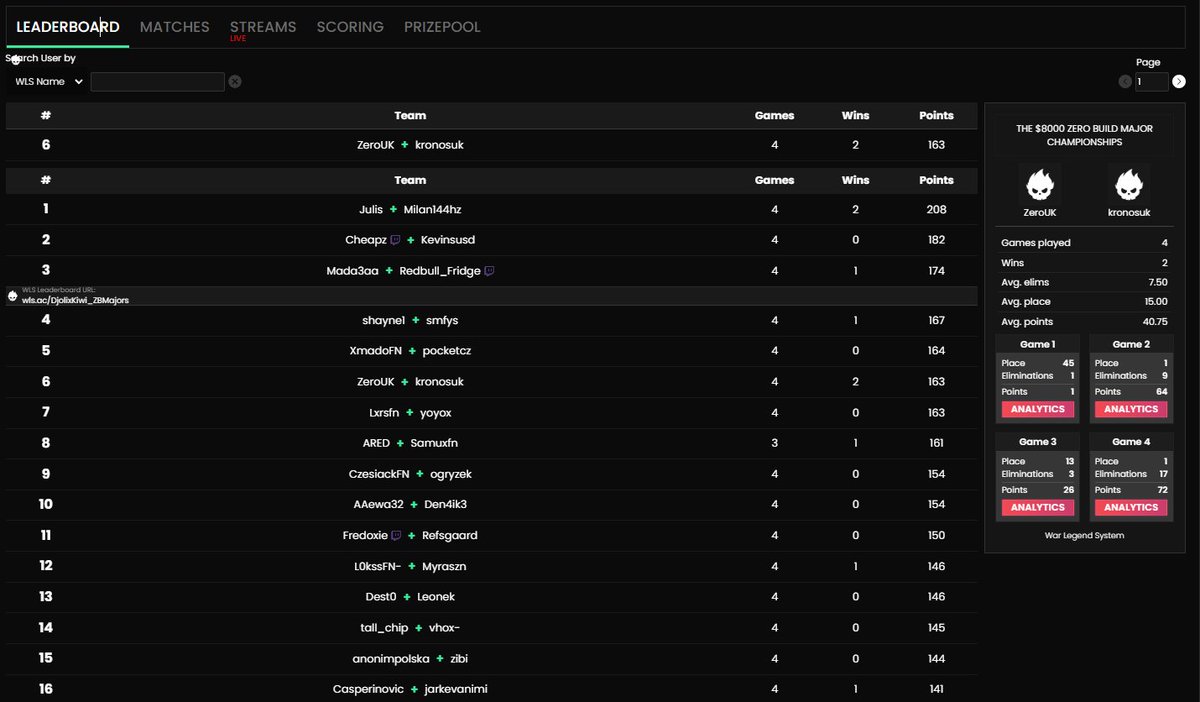Click the Zero Build Major Championships title
Screen dimensions: 1200x702
coord(1084,136)
